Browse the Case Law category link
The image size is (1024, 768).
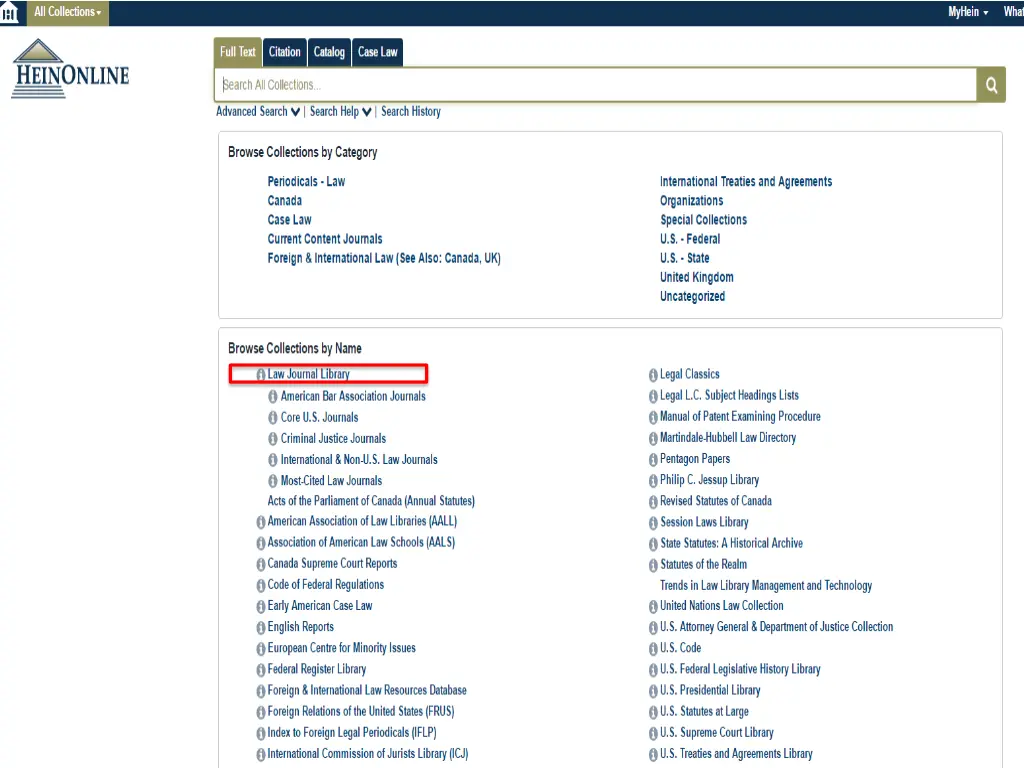coord(289,219)
